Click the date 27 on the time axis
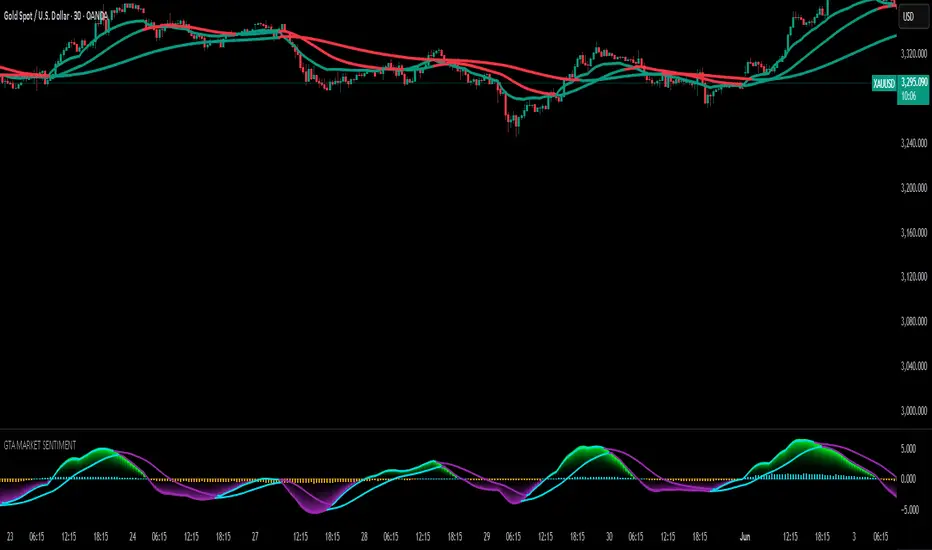The width and height of the screenshot is (932, 550). pos(255,537)
